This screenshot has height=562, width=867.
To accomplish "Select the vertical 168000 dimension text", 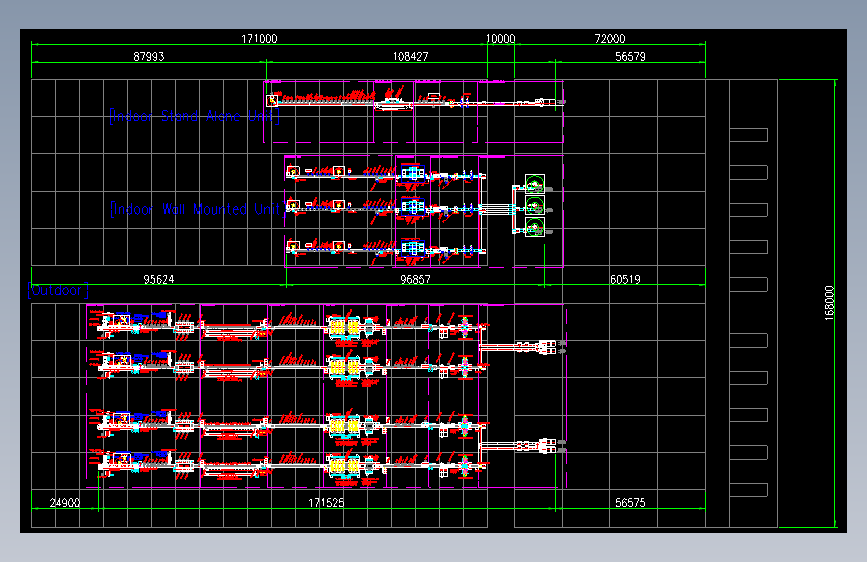I will (829, 303).
